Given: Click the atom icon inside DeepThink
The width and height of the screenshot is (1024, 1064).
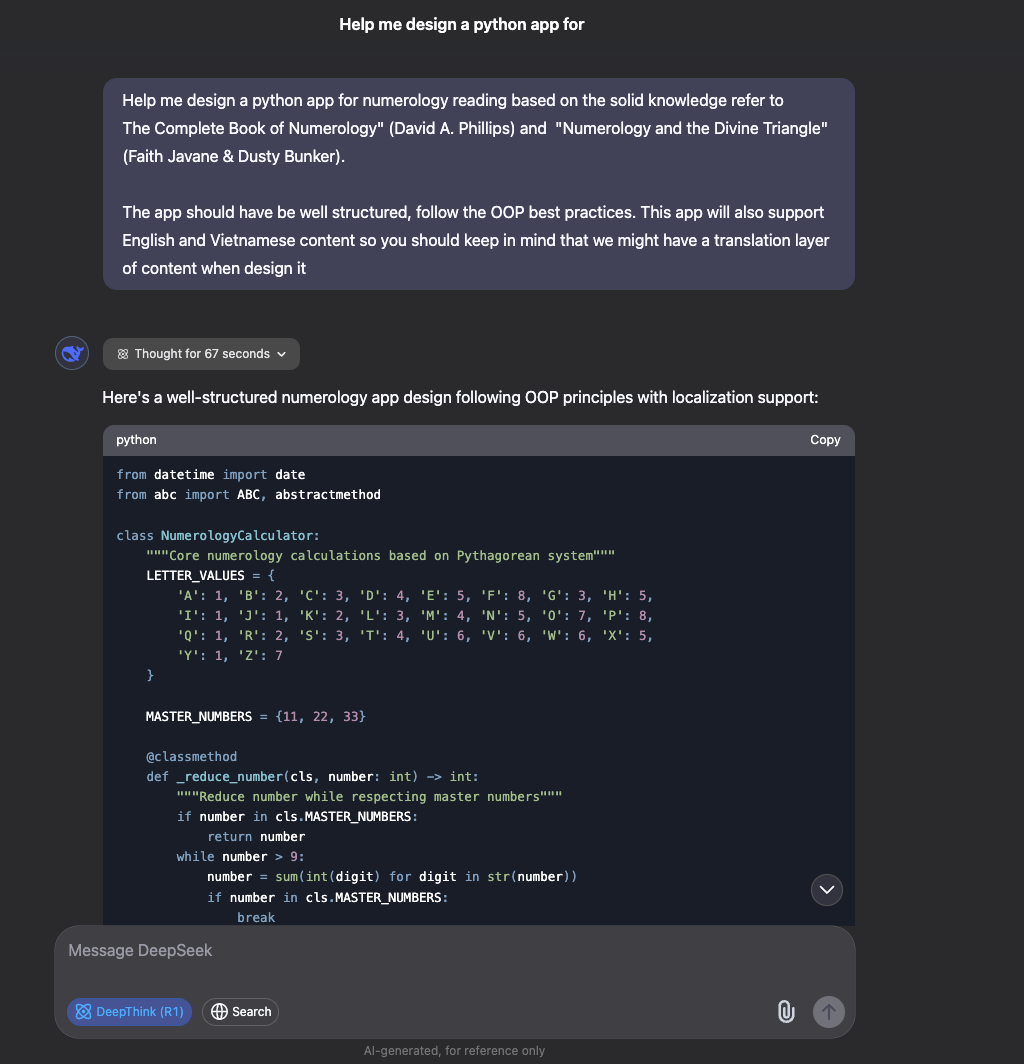Looking at the screenshot, I should tap(83, 1012).
